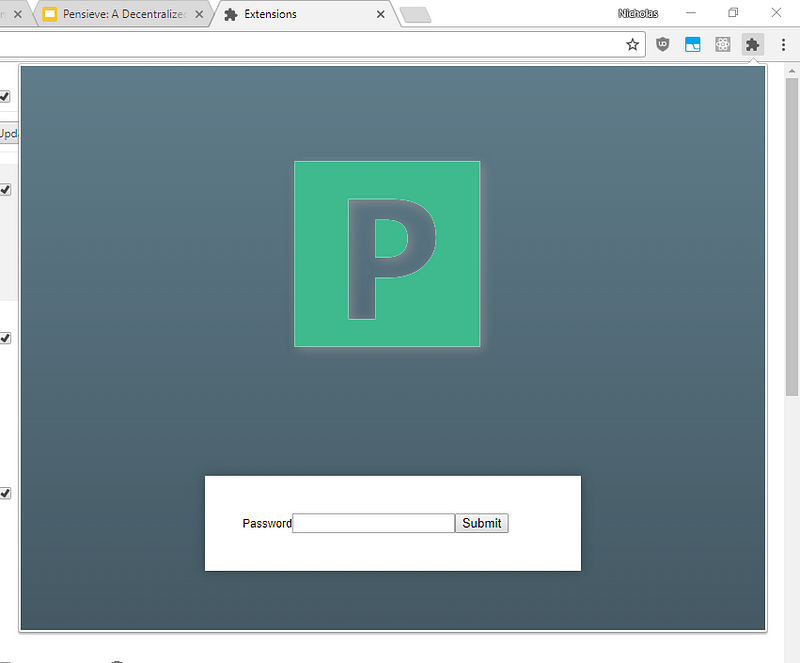Open a new tab
Image resolution: width=800 pixels, height=663 pixels.
pyautogui.click(x=416, y=15)
